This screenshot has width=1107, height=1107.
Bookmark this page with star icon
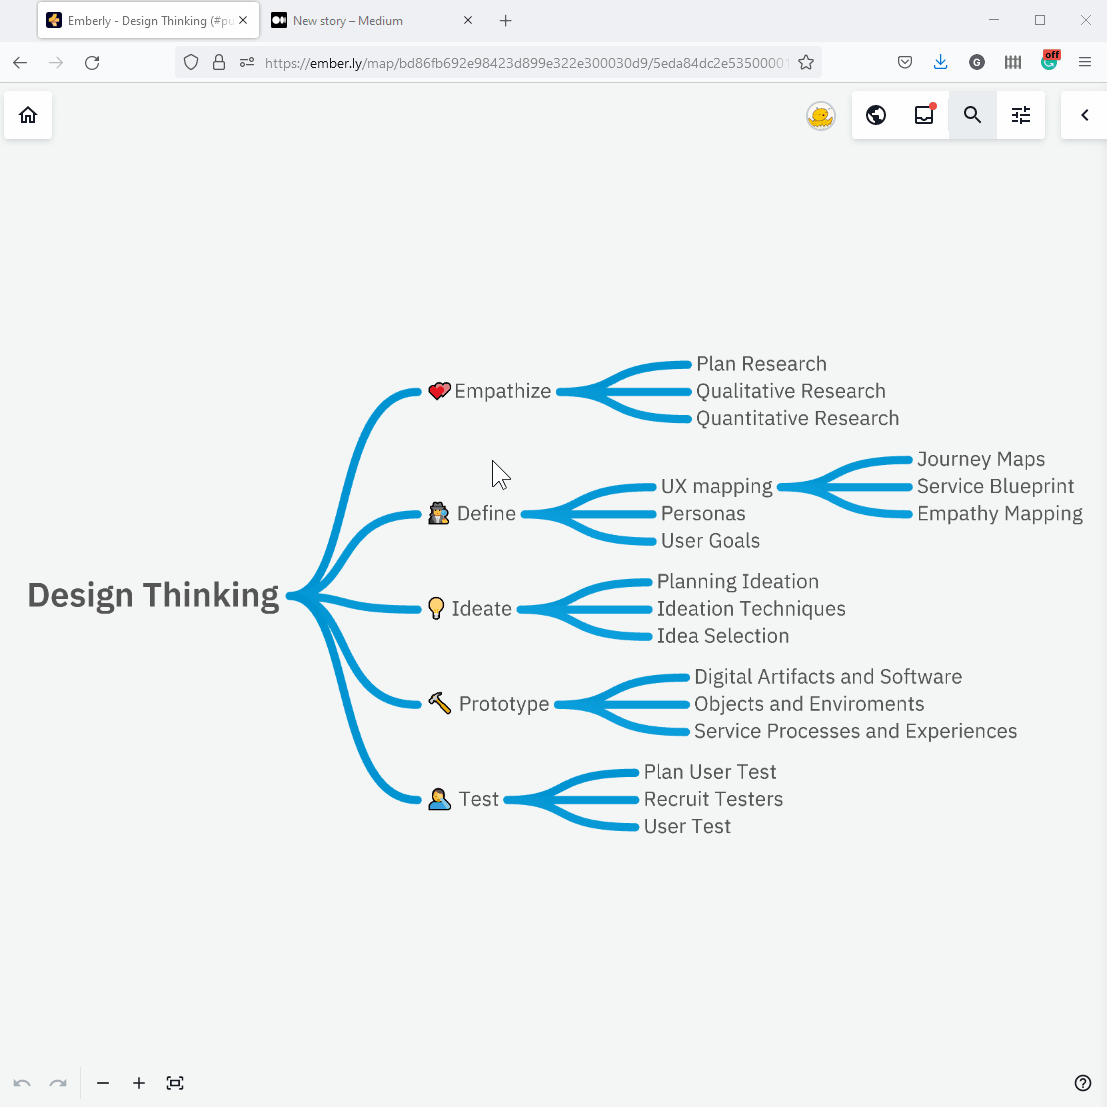pyautogui.click(x=806, y=62)
